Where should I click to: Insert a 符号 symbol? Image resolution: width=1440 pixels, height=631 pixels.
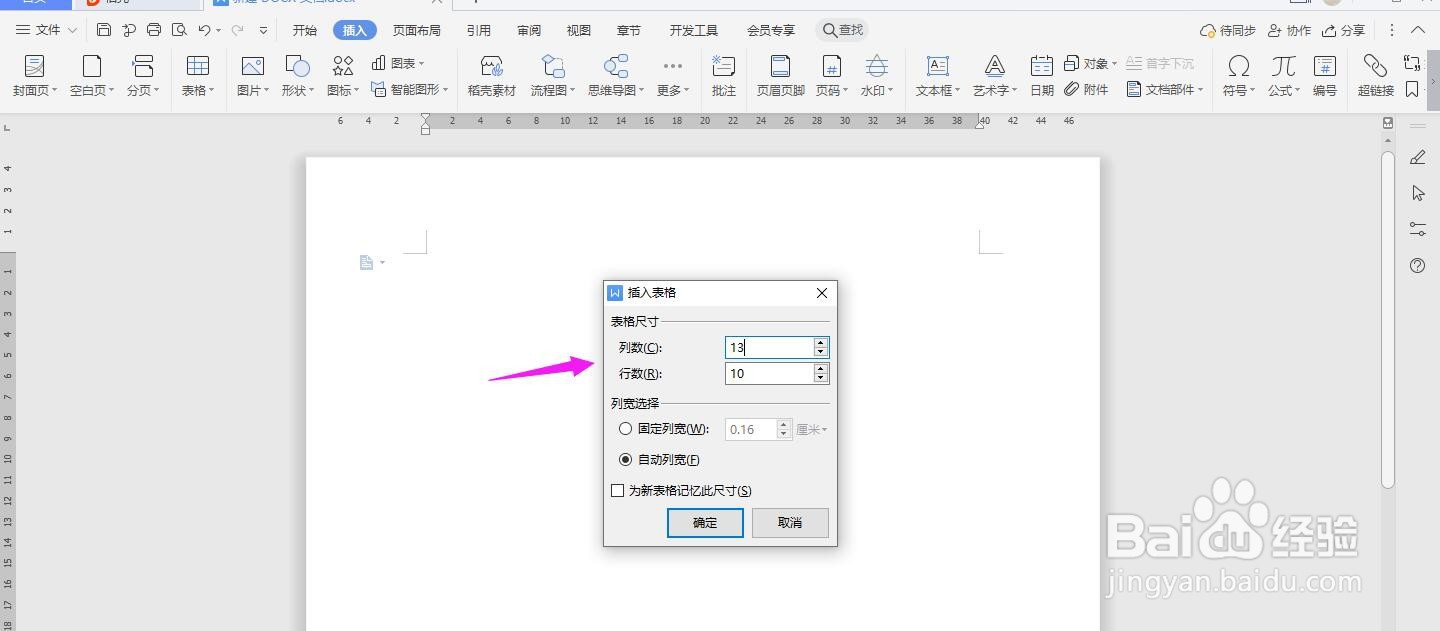tap(1239, 76)
